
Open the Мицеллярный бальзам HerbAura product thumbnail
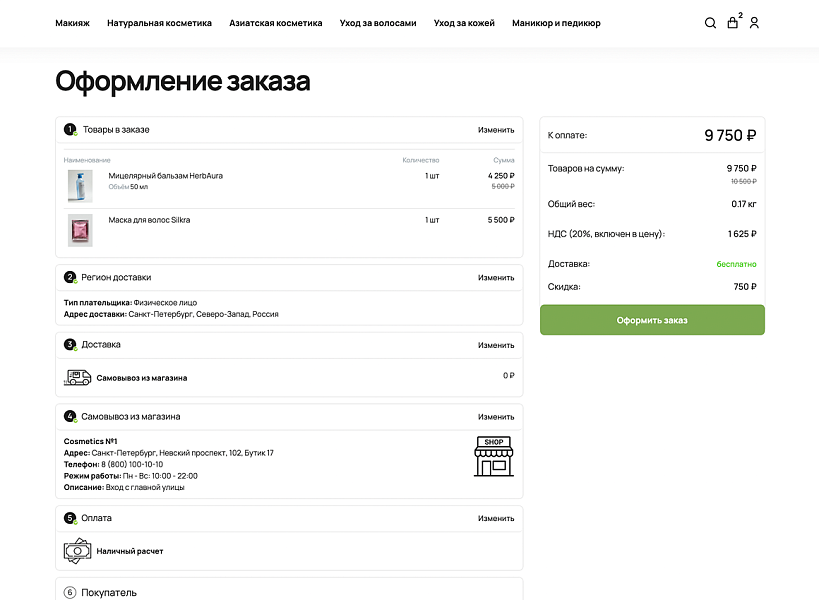click(x=82, y=185)
